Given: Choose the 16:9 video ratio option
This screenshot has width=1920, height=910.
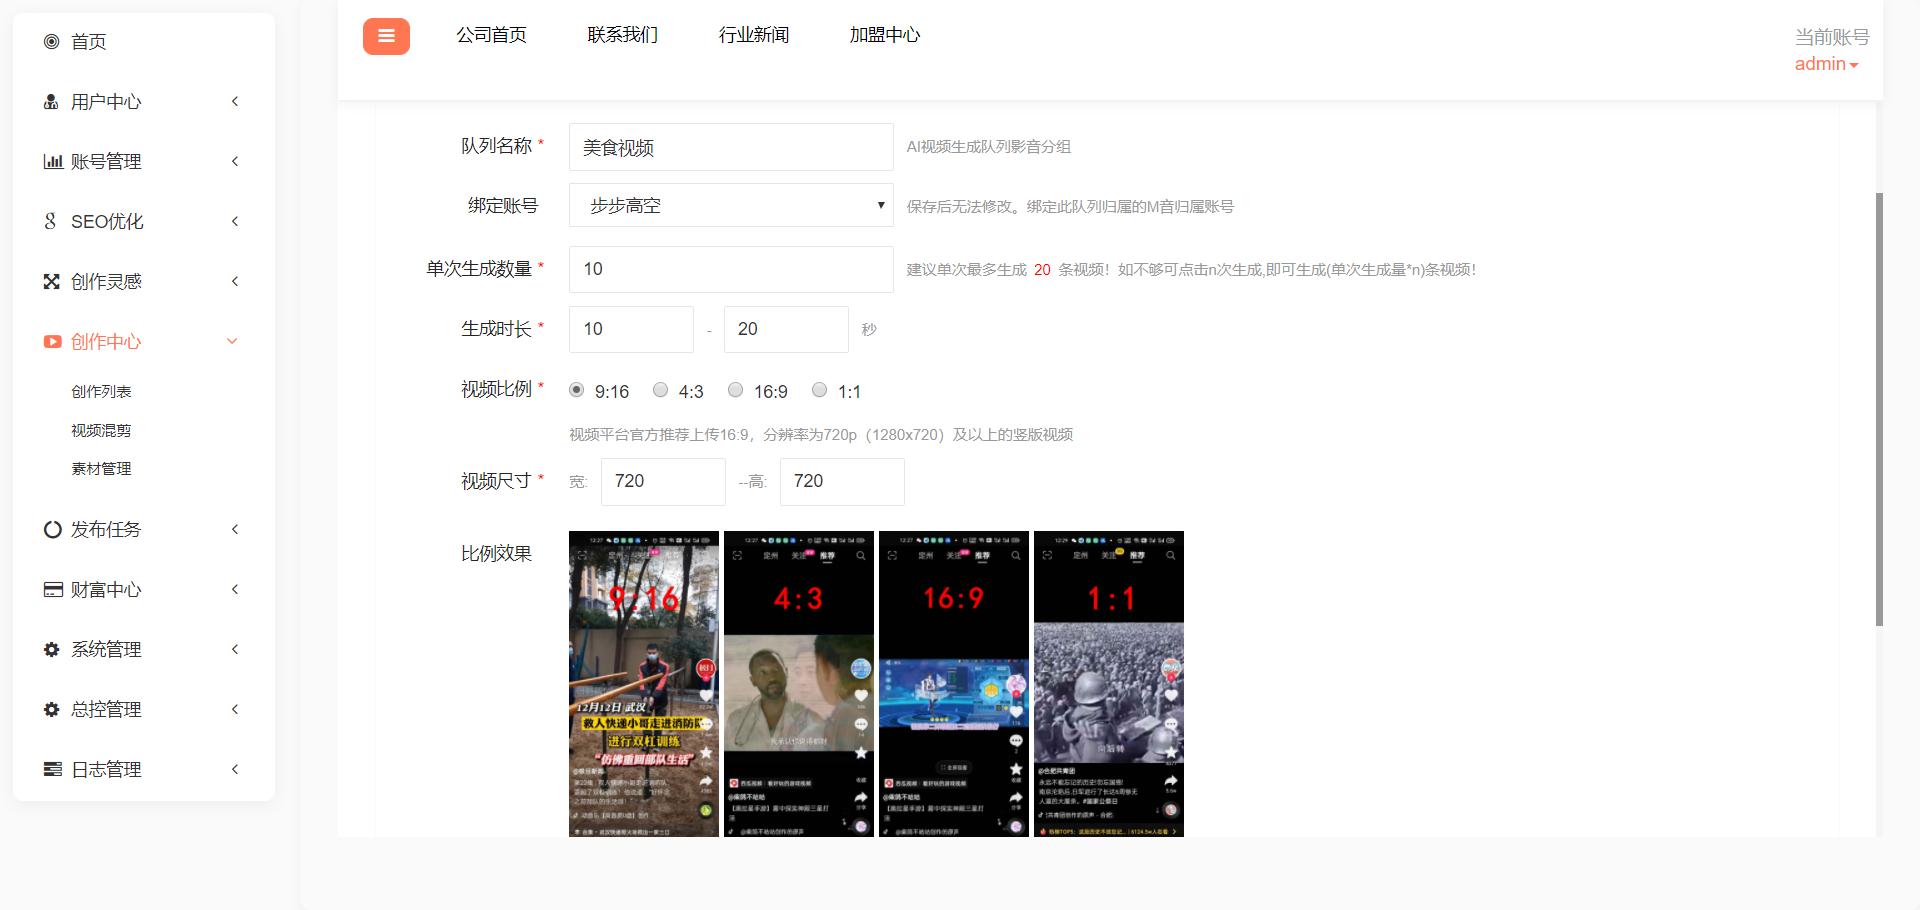Looking at the screenshot, I should [735, 390].
